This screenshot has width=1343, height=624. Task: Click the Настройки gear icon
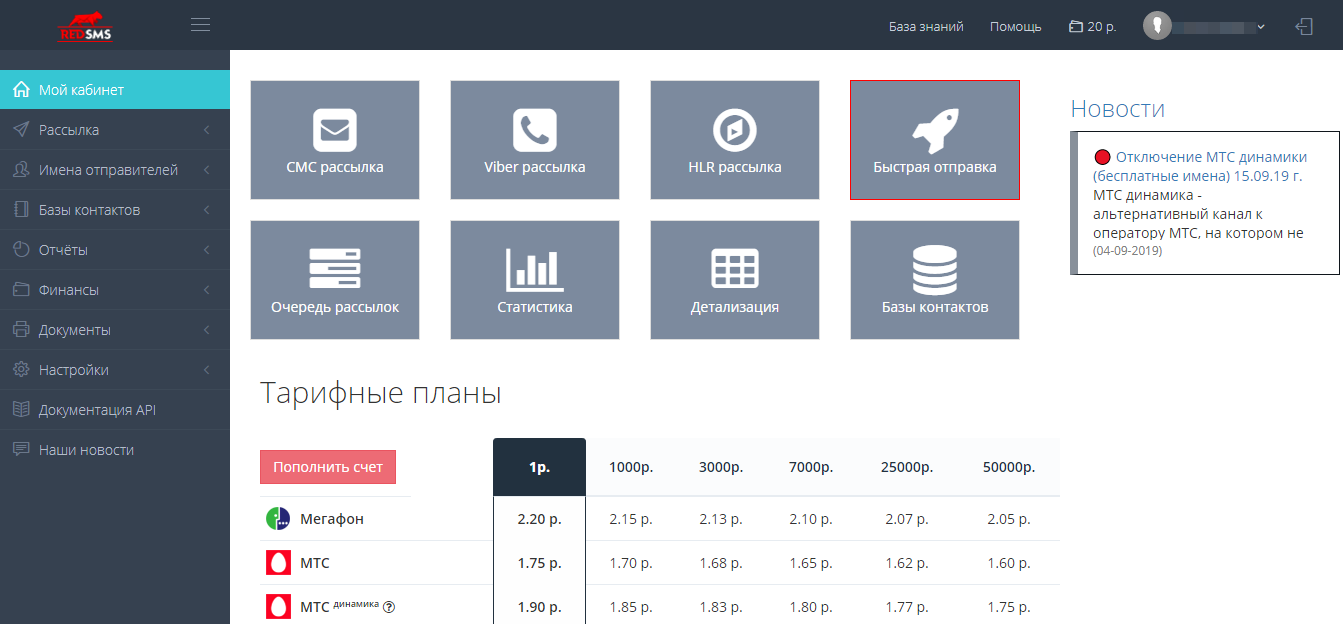tap(21, 370)
